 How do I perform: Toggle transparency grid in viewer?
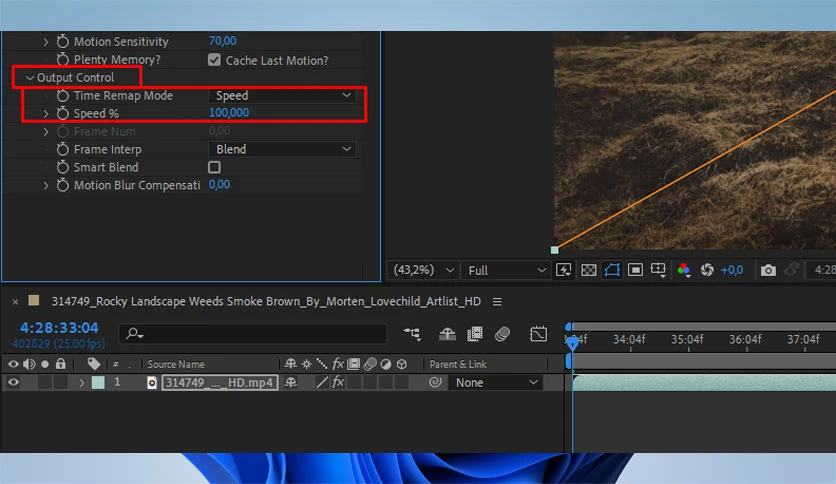pos(589,270)
